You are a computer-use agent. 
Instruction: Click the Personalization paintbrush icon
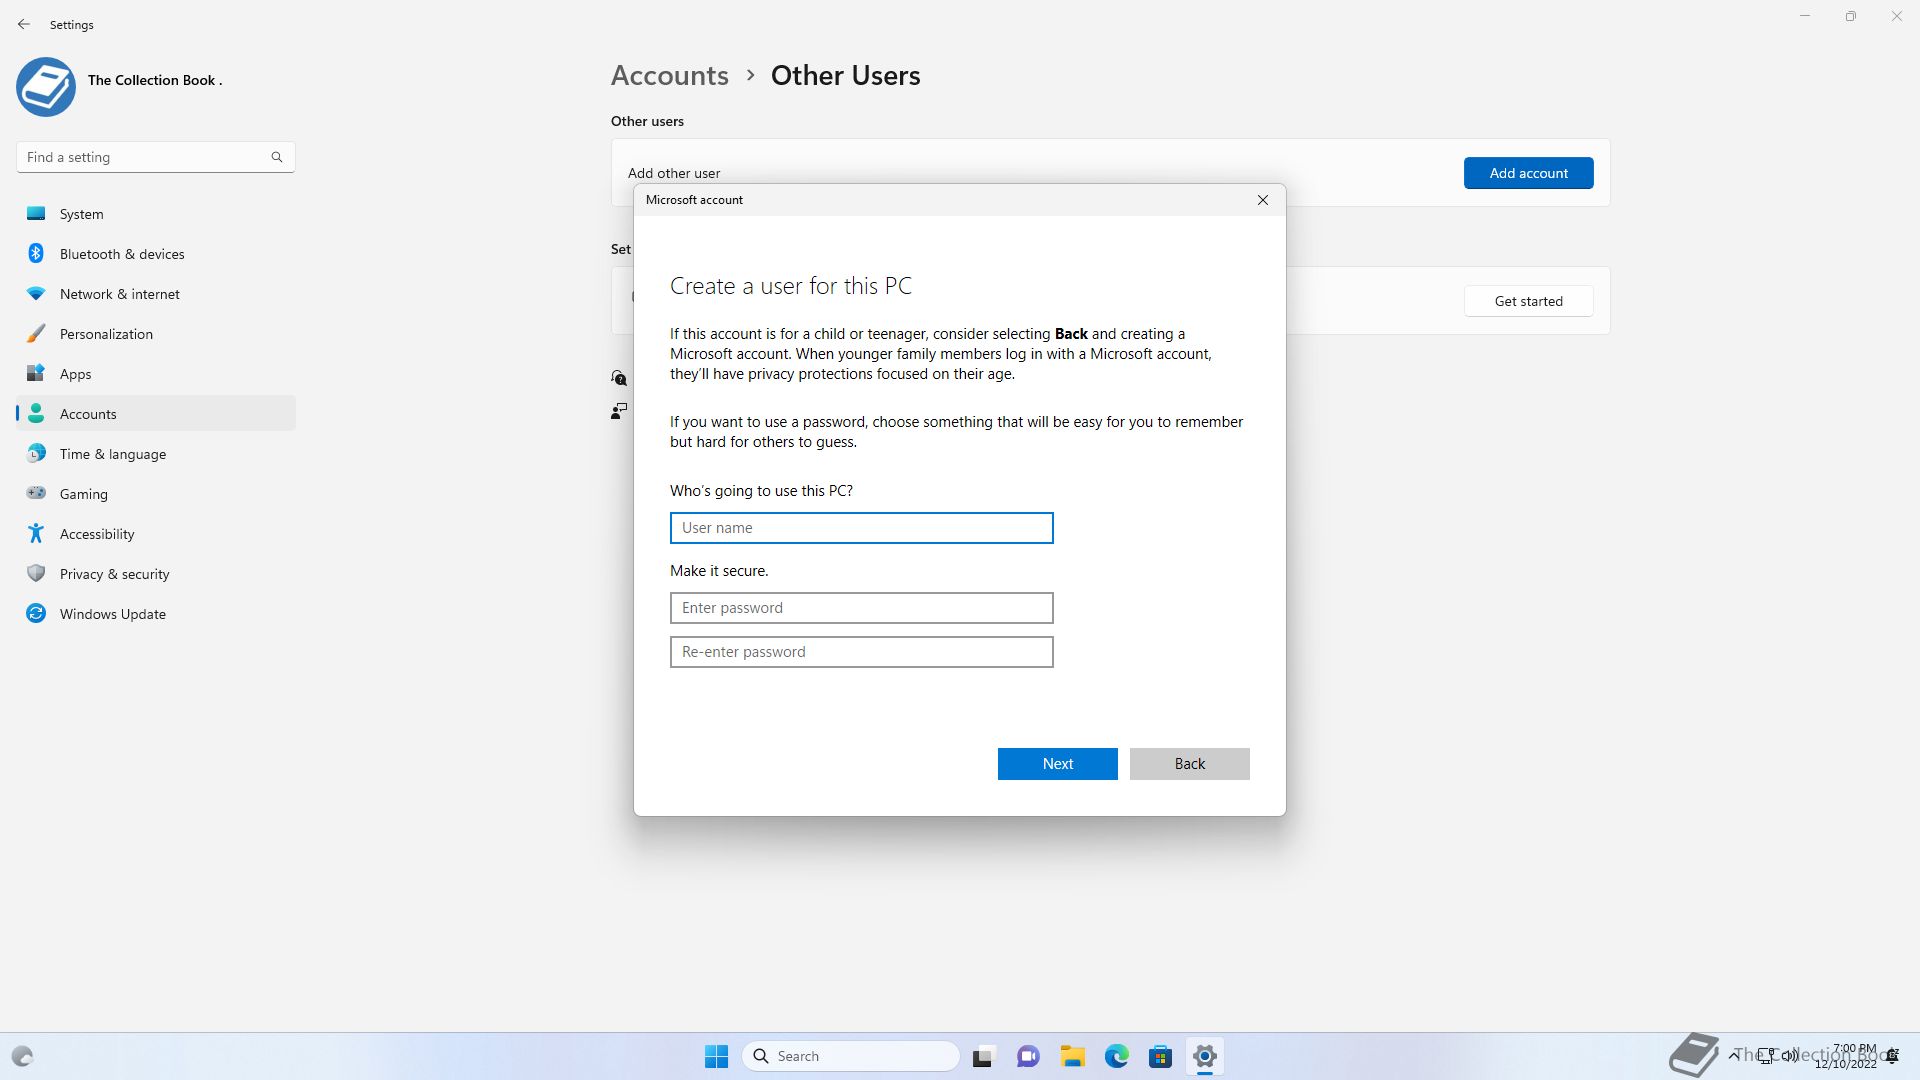click(36, 333)
